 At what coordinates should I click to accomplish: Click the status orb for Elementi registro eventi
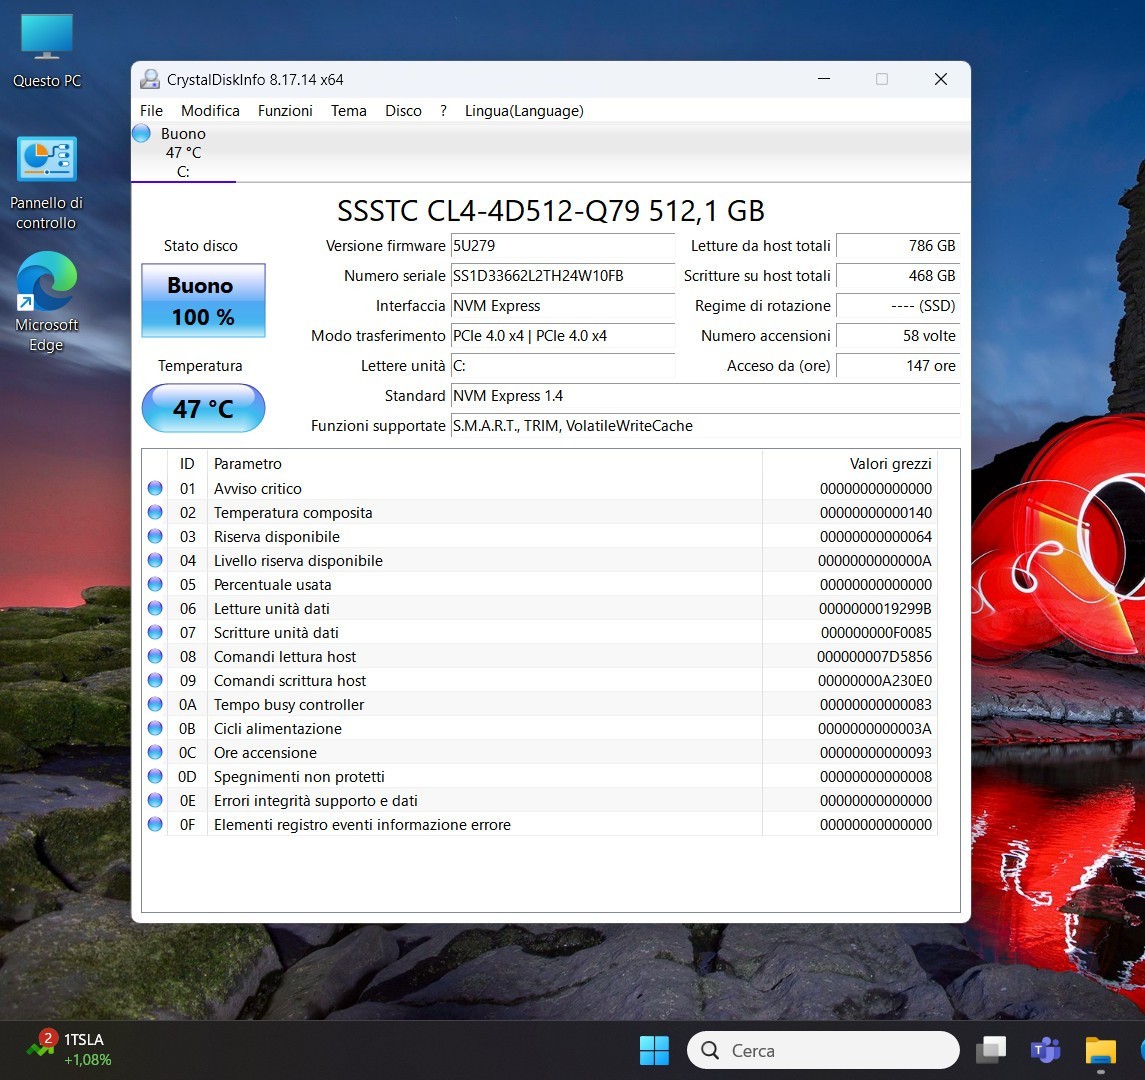coord(155,824)
